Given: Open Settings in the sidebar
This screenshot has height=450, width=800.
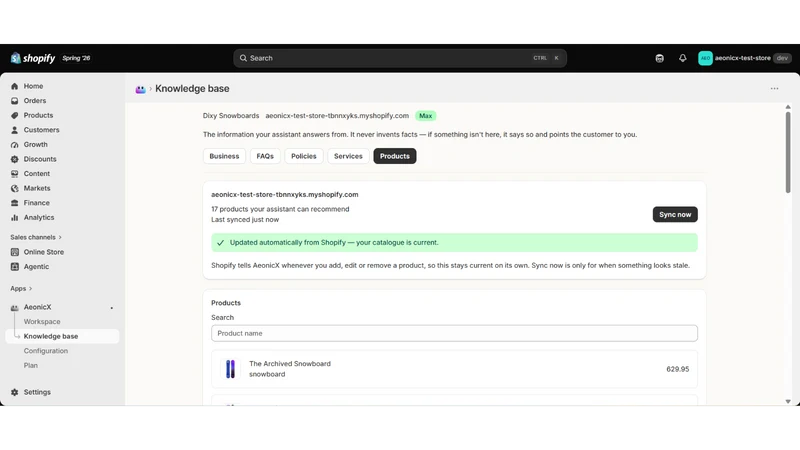Looking at the screenshot, I should [x=37, y=392].
